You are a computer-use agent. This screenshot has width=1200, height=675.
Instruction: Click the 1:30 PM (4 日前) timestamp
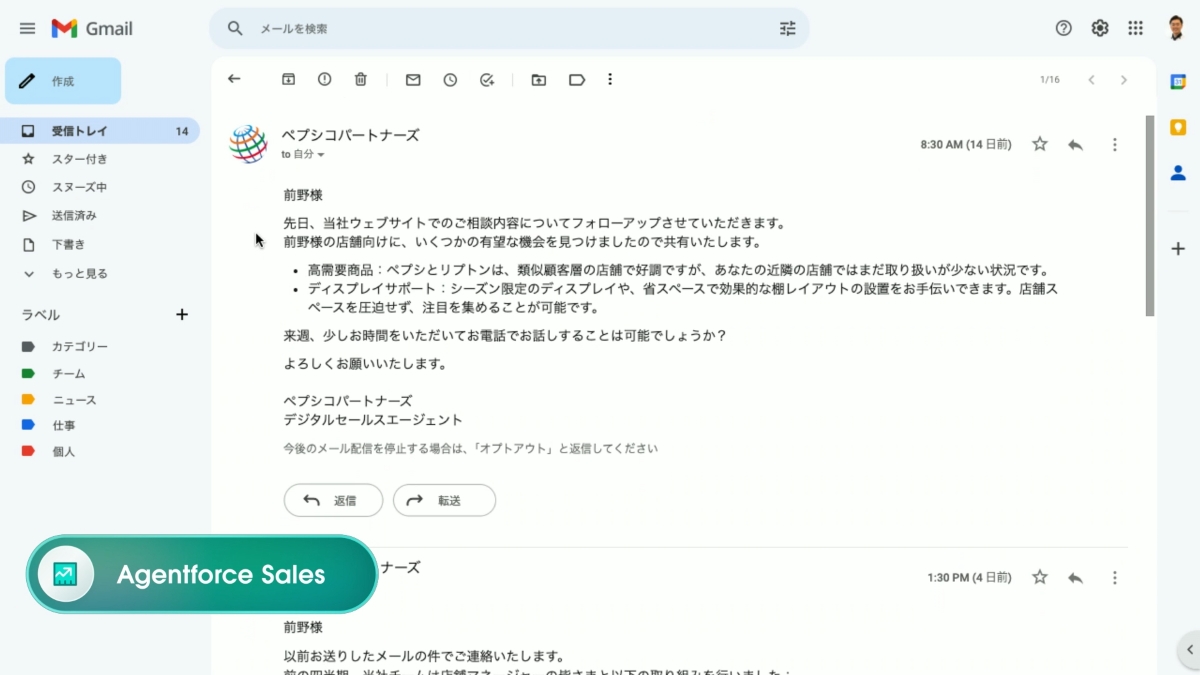pos(969,578)
